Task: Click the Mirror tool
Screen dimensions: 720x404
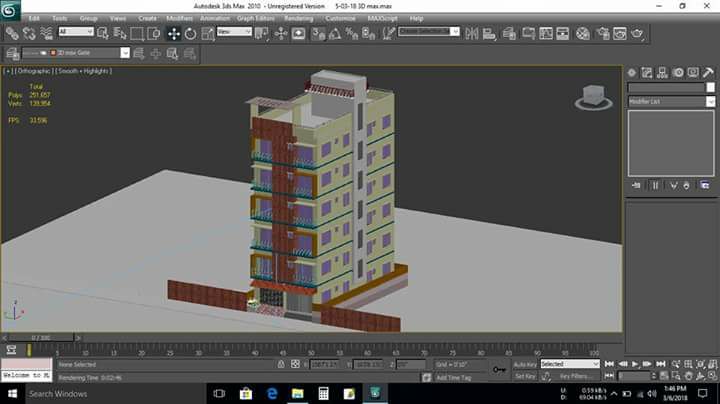Action: pos(472,34)
